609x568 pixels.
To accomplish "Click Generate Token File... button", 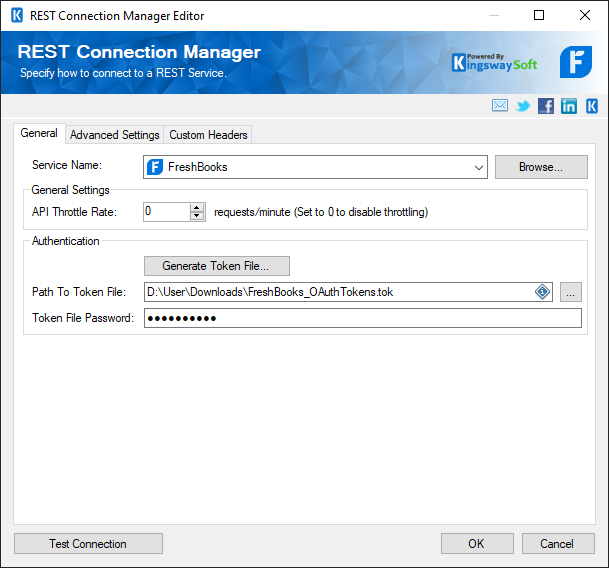I will tap(217, 266).
